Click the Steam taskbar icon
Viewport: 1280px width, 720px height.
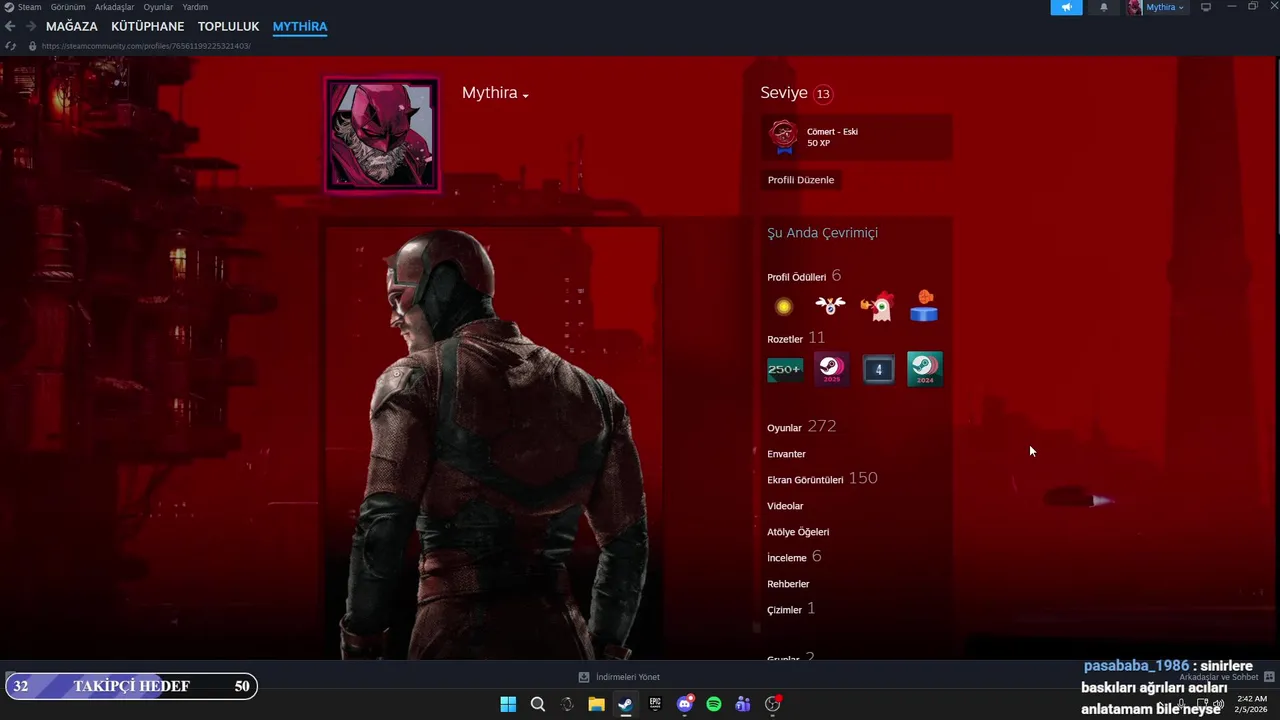[x=625, y=704]
